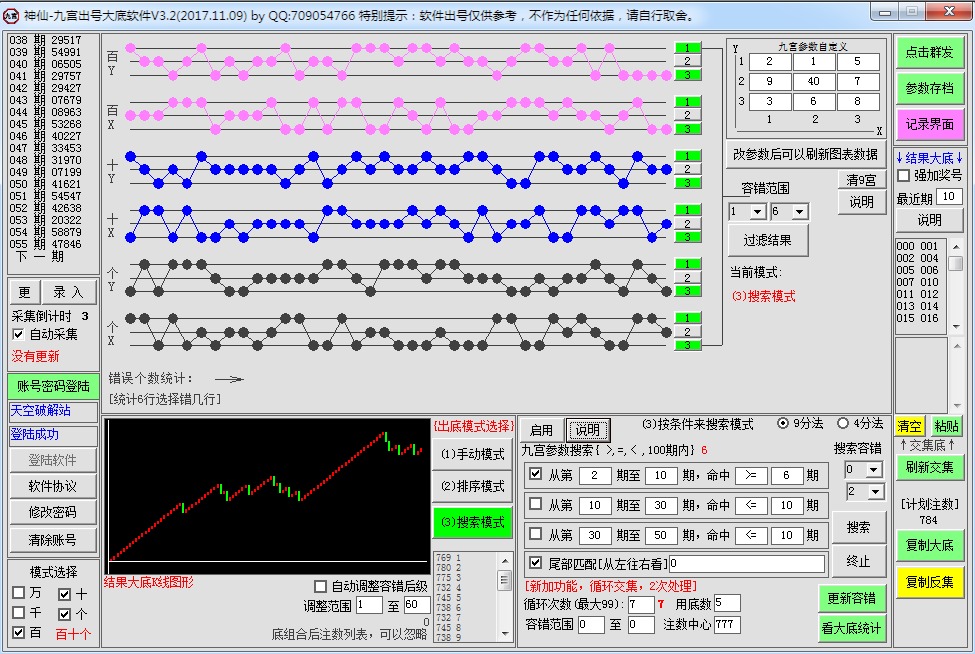Switch to (1)手动模式
The image size is (975, 654).
click(x=472, y=454)
